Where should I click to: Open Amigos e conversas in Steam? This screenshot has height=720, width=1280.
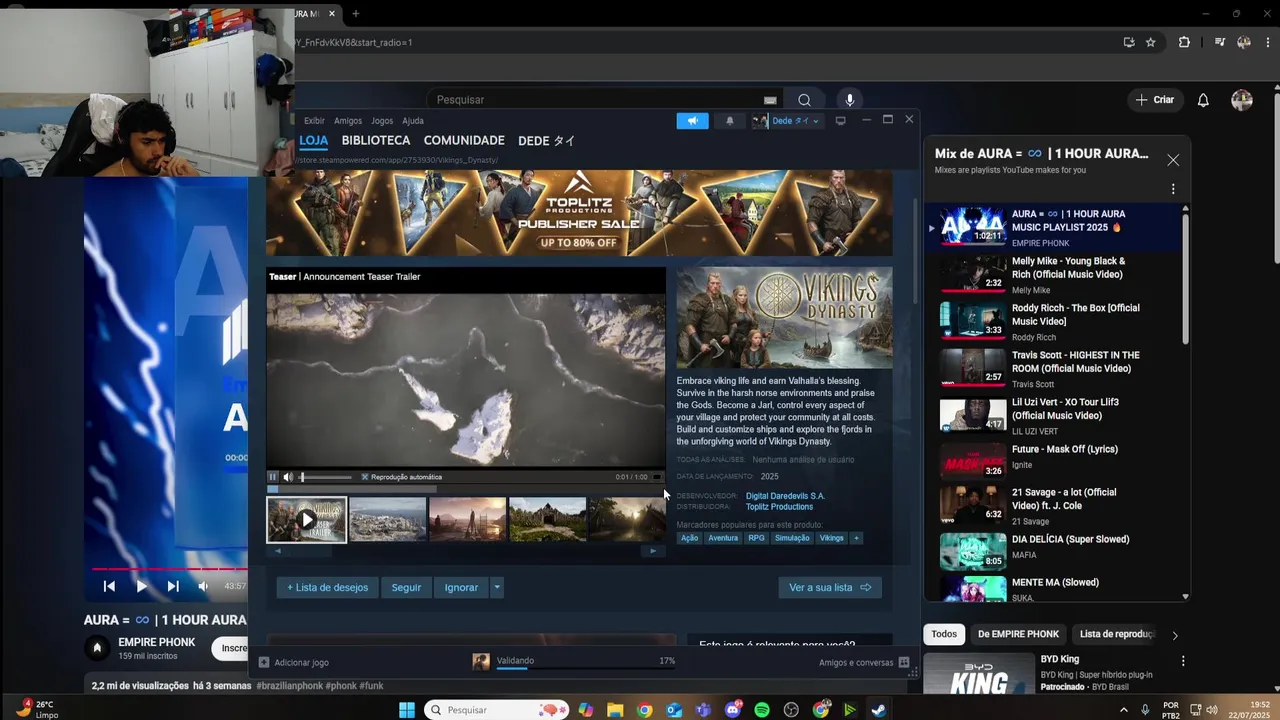(x=864, y=662)
